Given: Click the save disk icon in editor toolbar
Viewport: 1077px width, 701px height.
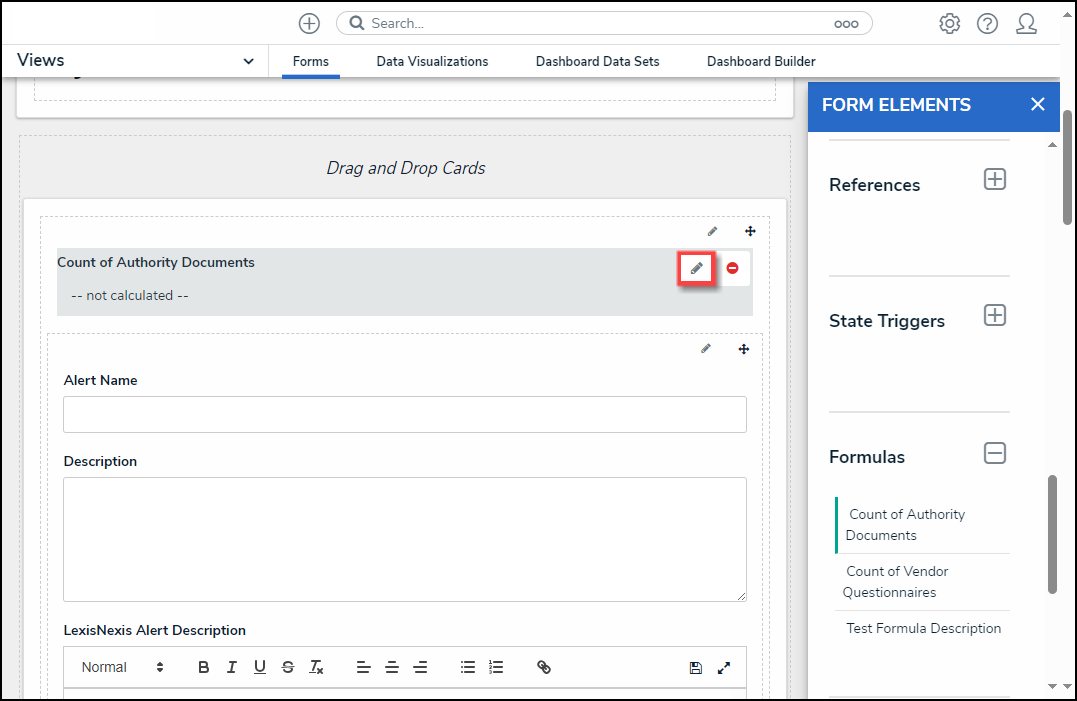Looking at the screenshot, I should [695, 667].
